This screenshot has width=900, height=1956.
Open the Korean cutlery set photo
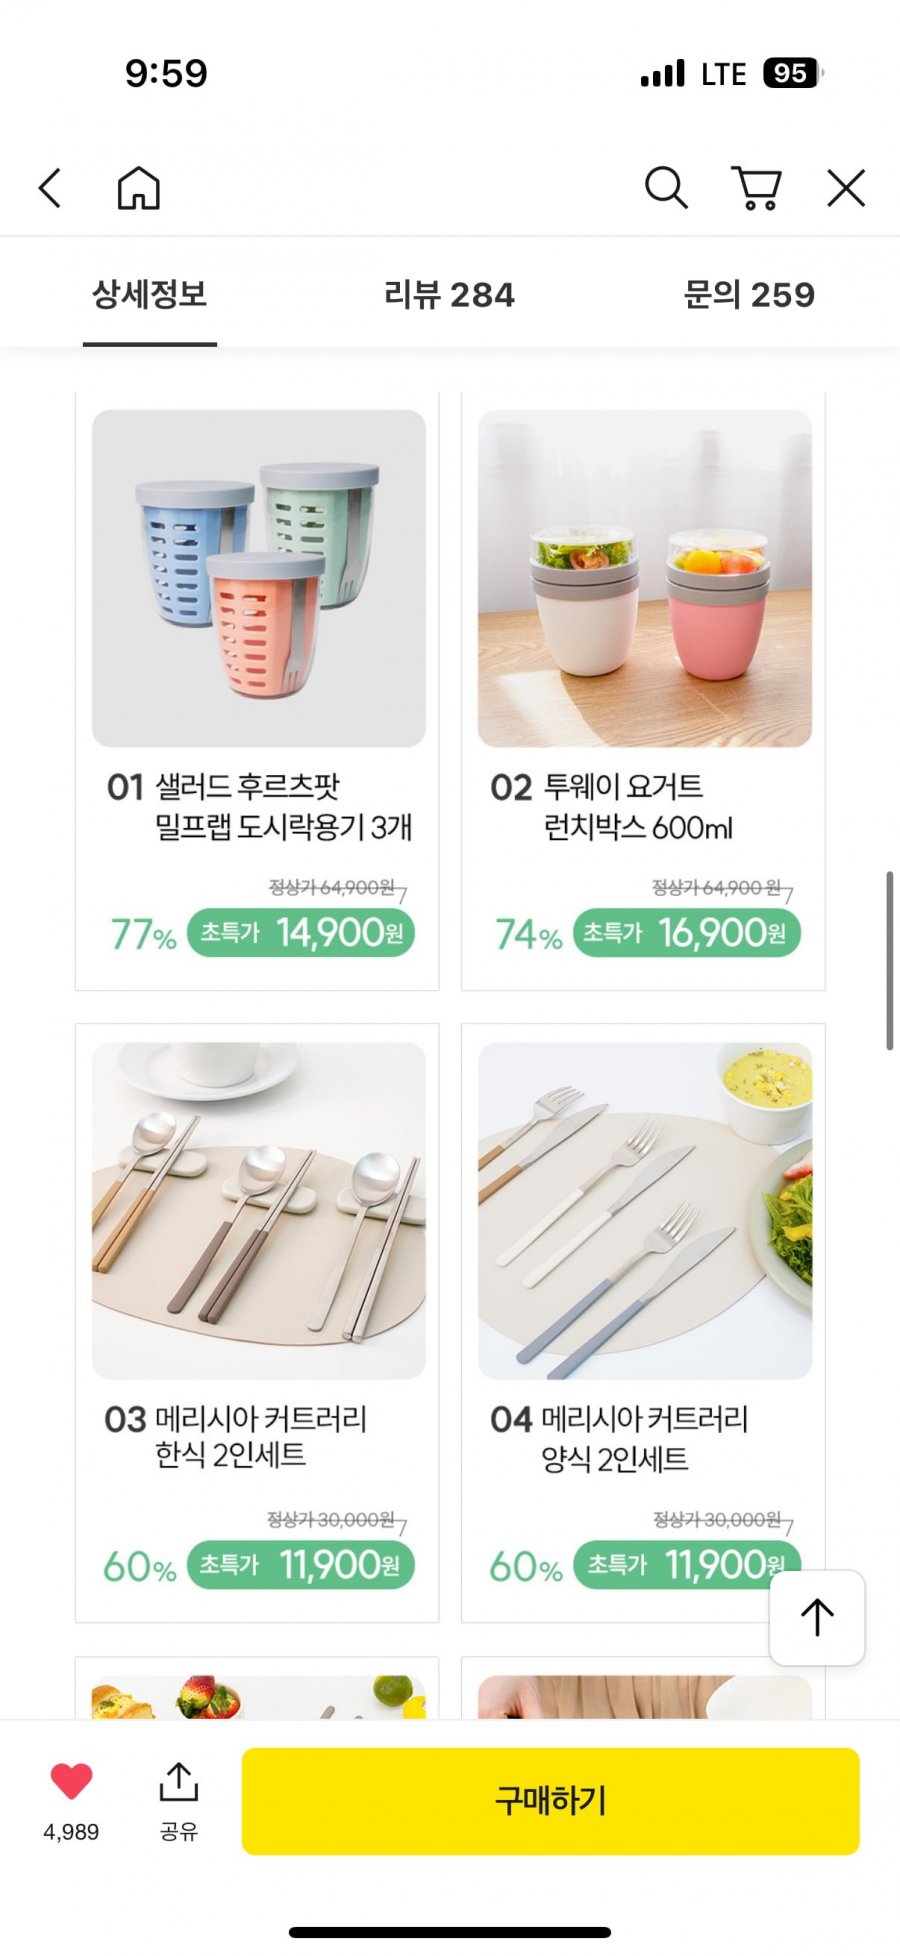pos(259,1211)
